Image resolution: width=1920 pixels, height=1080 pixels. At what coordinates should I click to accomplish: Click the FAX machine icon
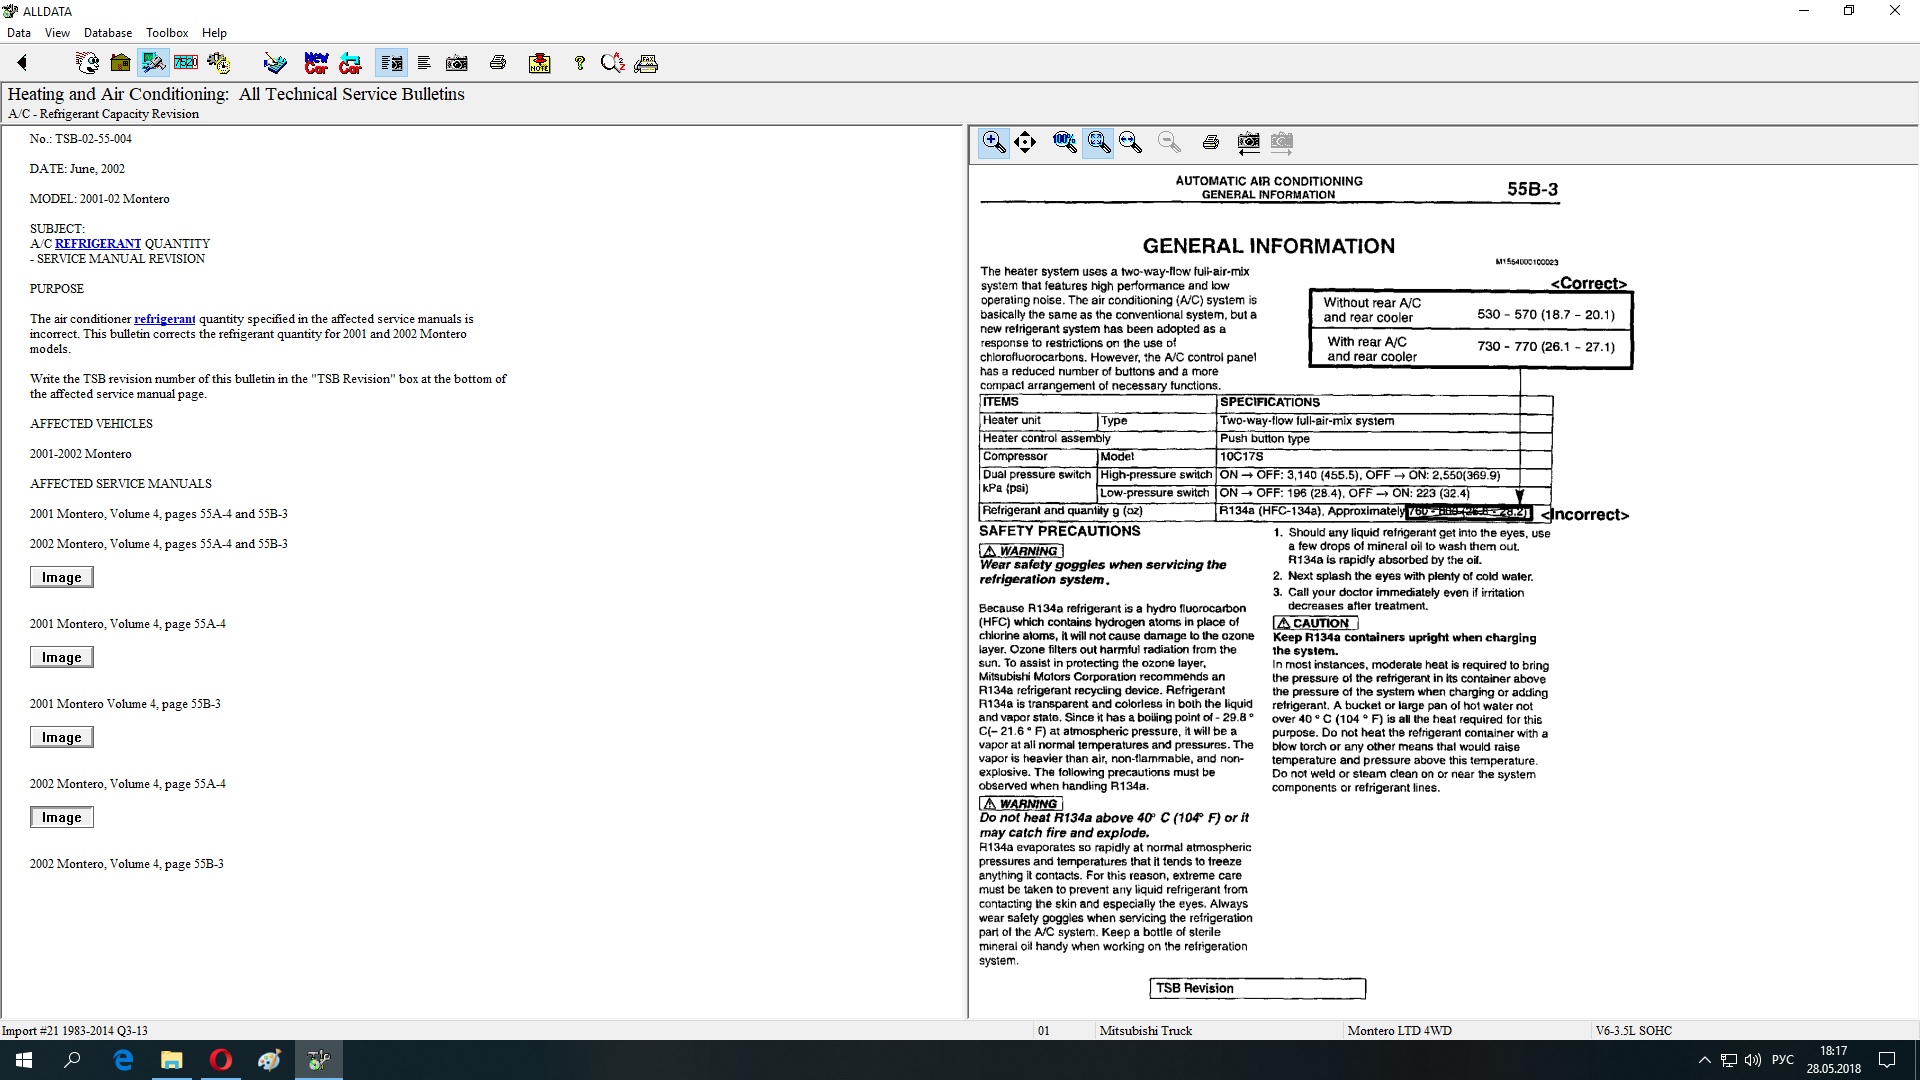click(x=646, y=63)
